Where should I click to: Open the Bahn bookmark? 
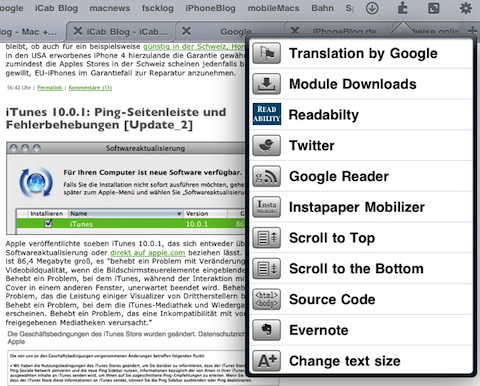(x=322, y=8)
